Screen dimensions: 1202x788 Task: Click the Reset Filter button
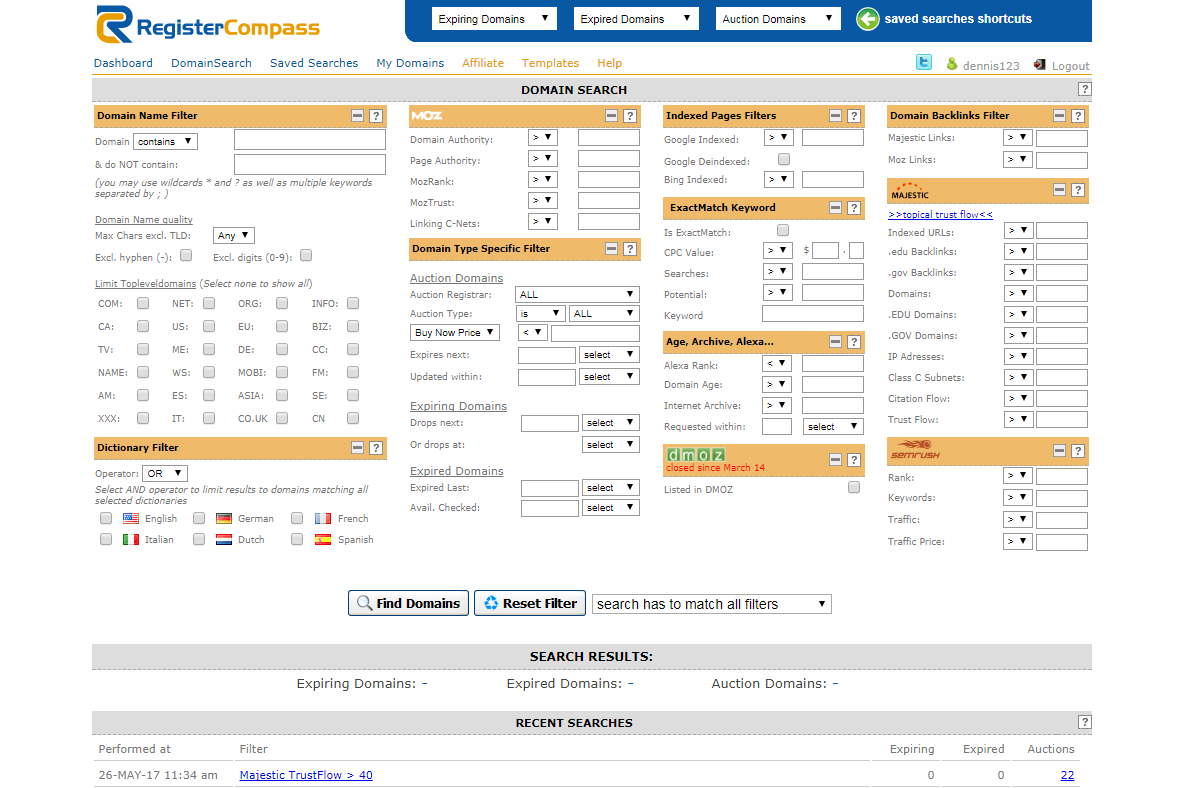tap(530, 603)
